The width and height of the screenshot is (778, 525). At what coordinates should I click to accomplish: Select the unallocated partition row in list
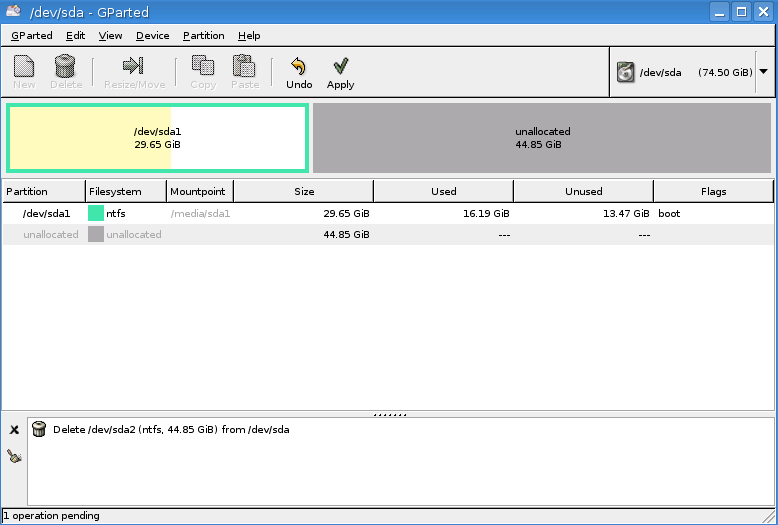coord(388,234)
